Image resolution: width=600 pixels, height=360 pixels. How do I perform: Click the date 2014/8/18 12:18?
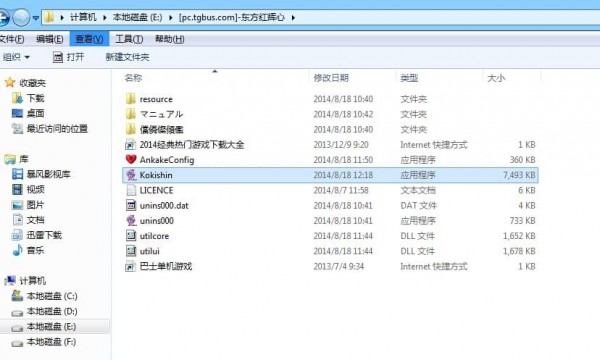[343, 175]
